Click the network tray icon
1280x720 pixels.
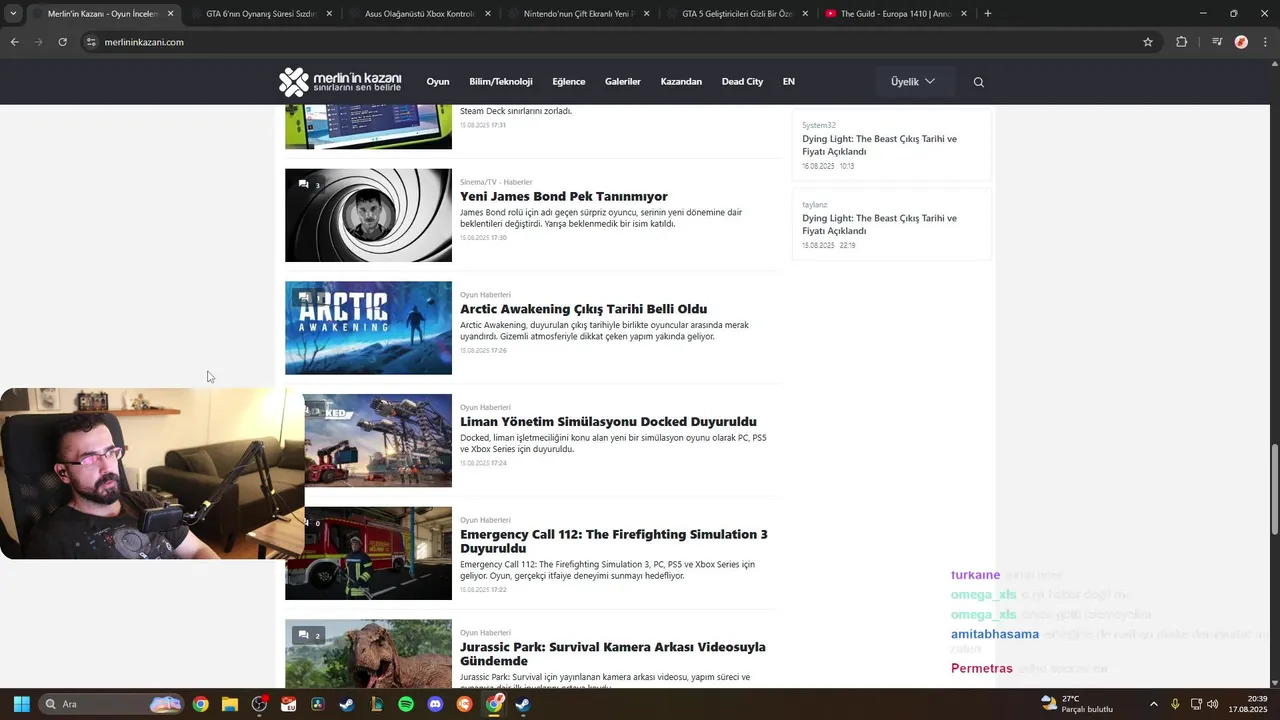click(1197, 704)
